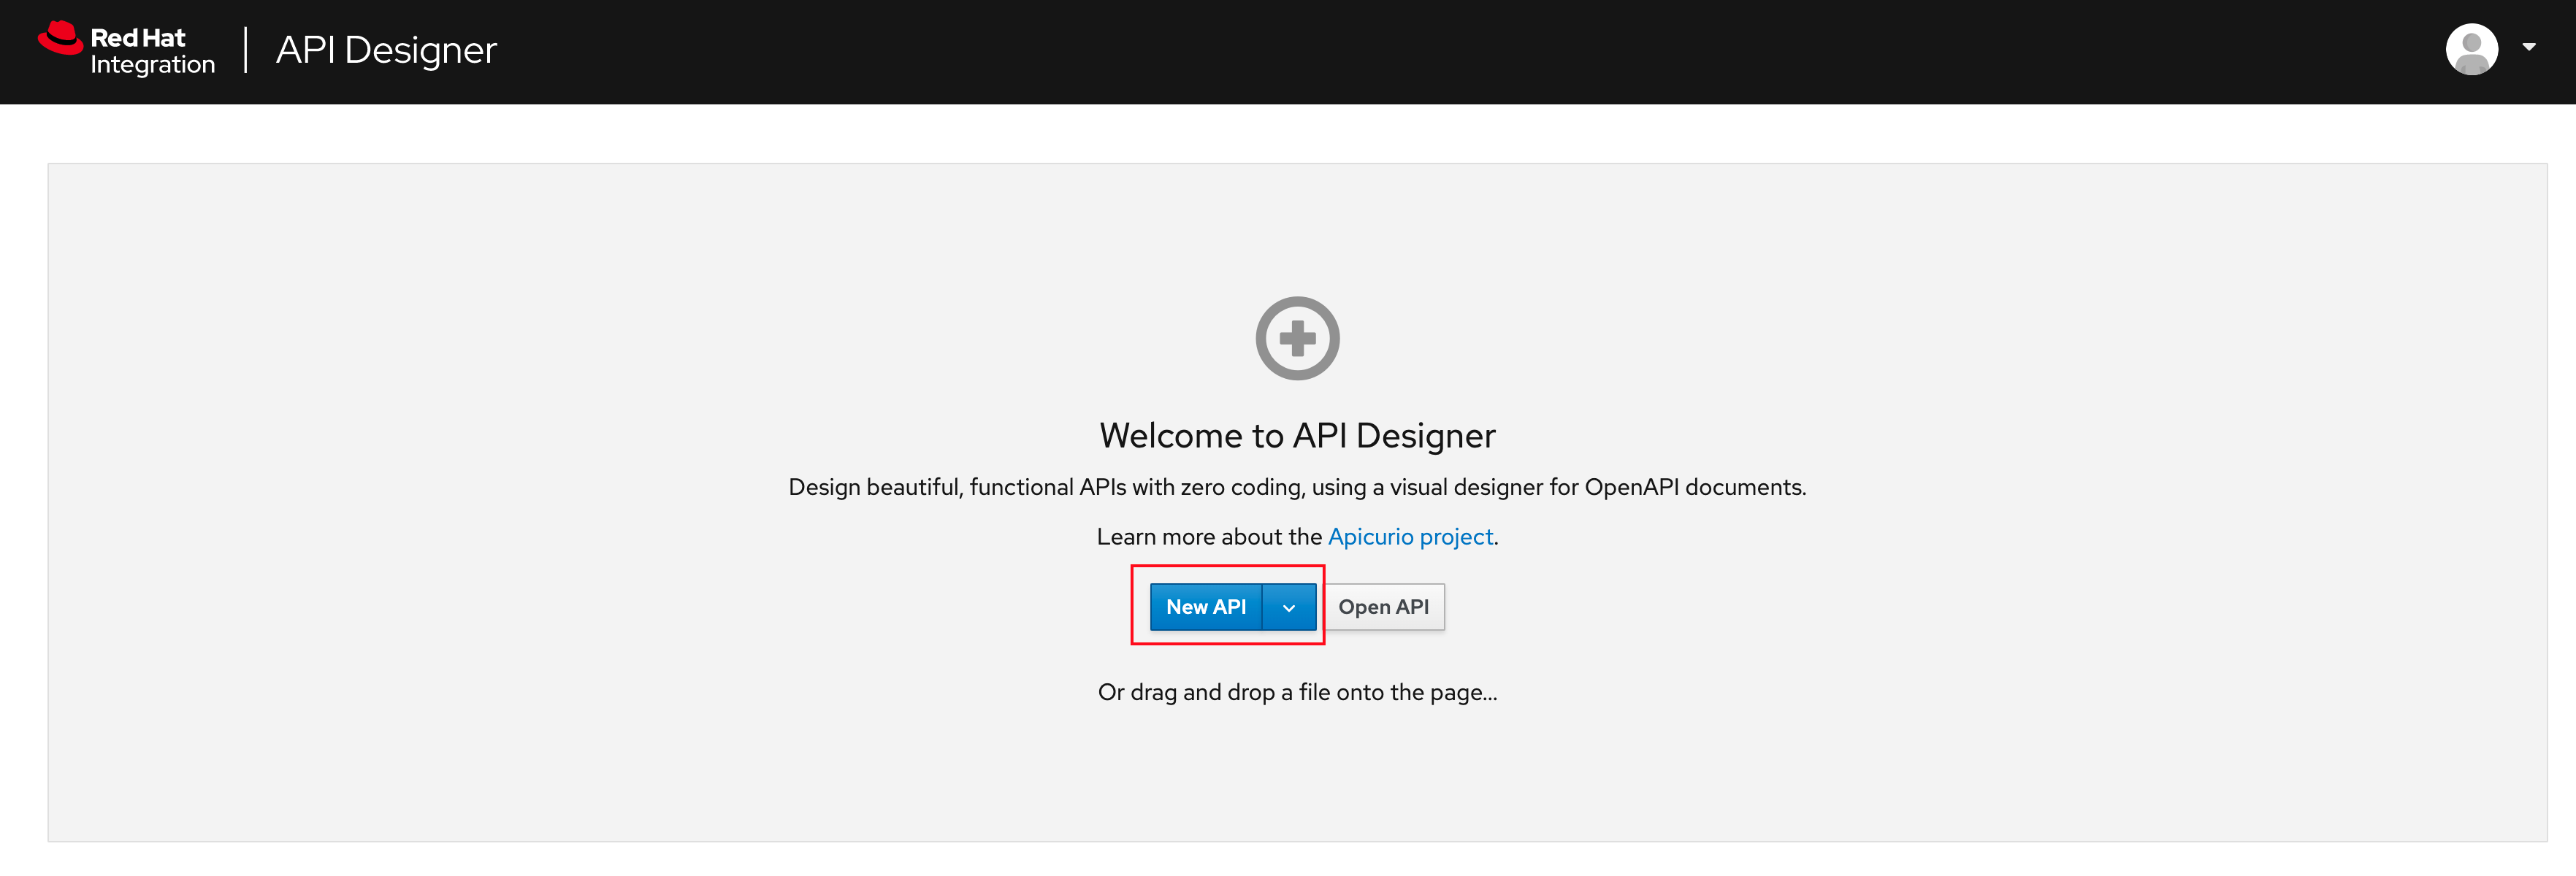Select the Welcome to API Designer heading
Image resolution: width=2576 pixels, height=876 pixels.
pos(1297,436)
